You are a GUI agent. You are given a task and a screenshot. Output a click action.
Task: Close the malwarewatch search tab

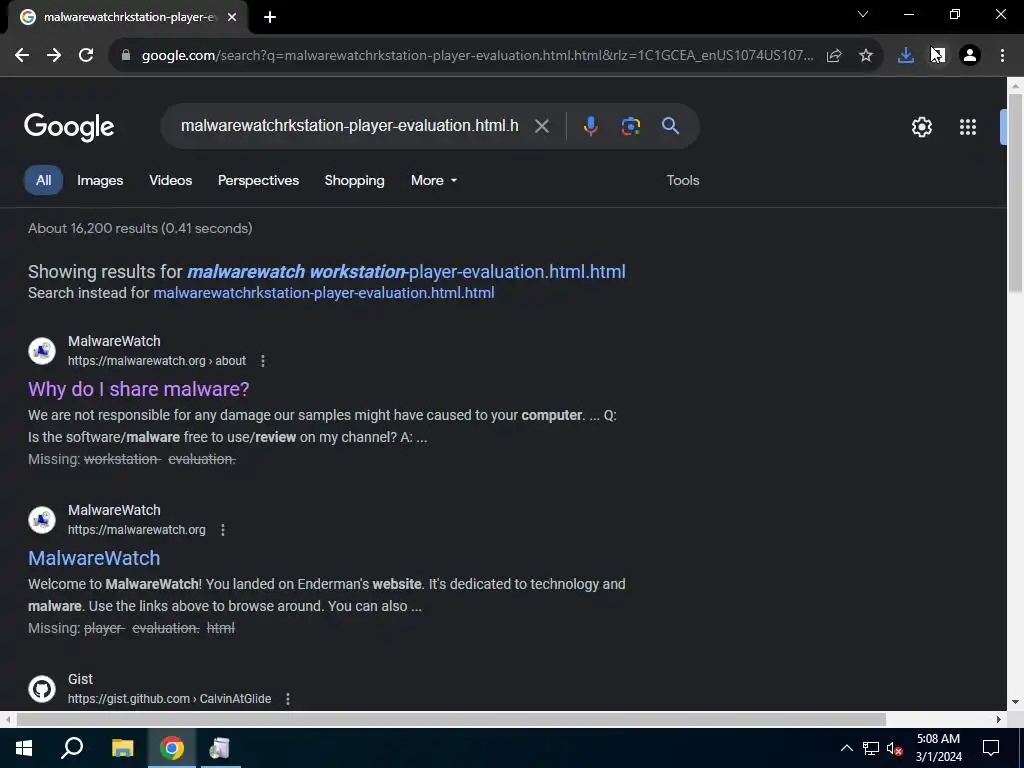point(232,17)
